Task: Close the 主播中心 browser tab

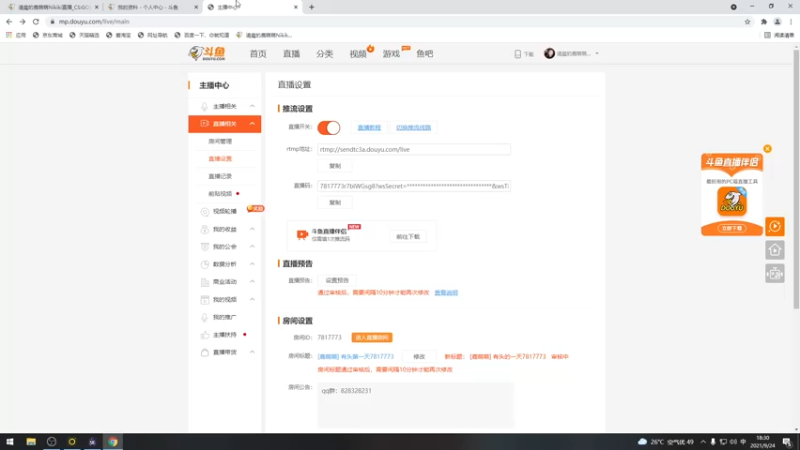Action: [x=295, y=7]
